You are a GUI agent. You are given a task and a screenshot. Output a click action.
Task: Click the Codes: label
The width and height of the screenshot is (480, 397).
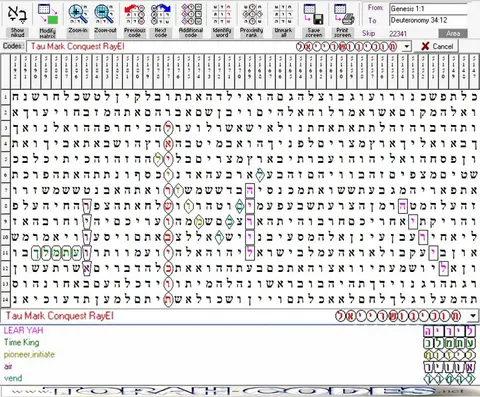click(13, 46)
